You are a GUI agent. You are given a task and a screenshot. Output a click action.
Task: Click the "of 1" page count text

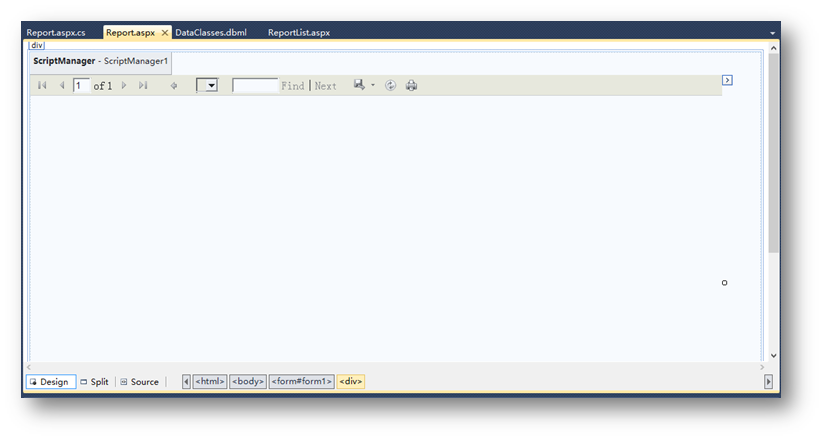103,86
